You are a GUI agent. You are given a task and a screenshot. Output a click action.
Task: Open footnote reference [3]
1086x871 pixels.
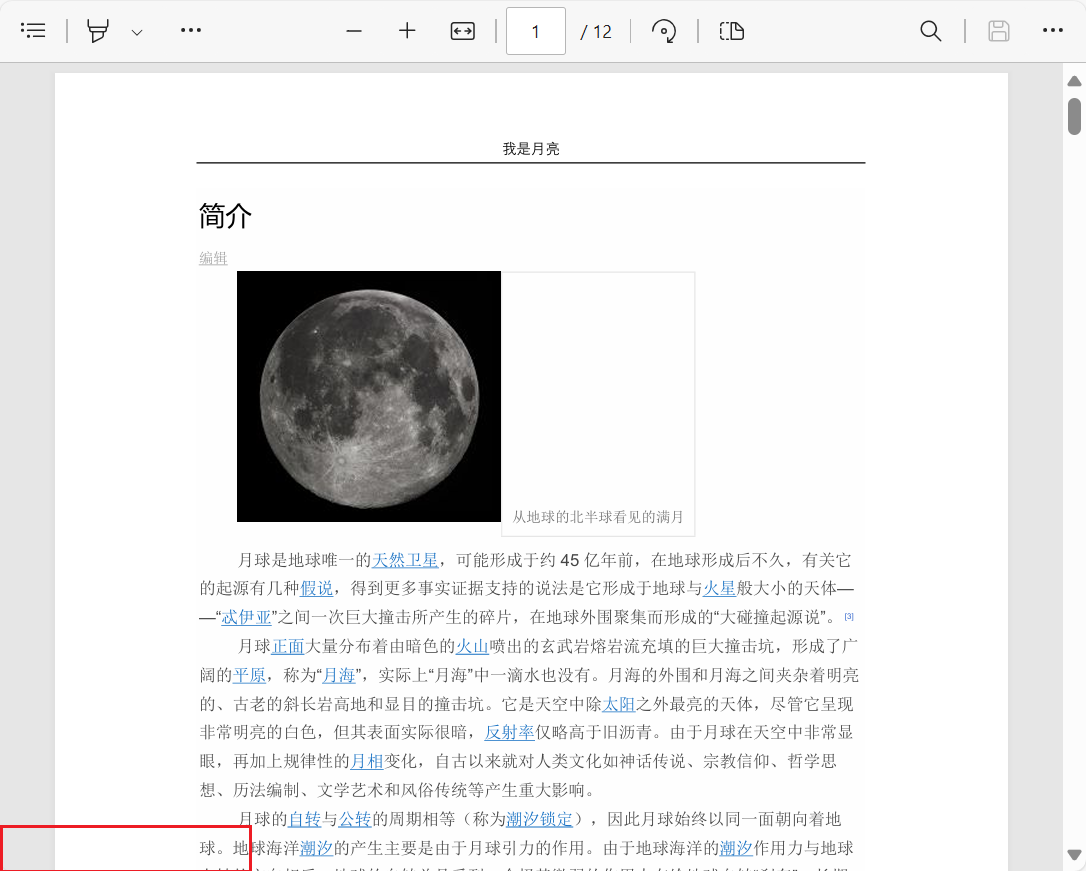[849, 617]
